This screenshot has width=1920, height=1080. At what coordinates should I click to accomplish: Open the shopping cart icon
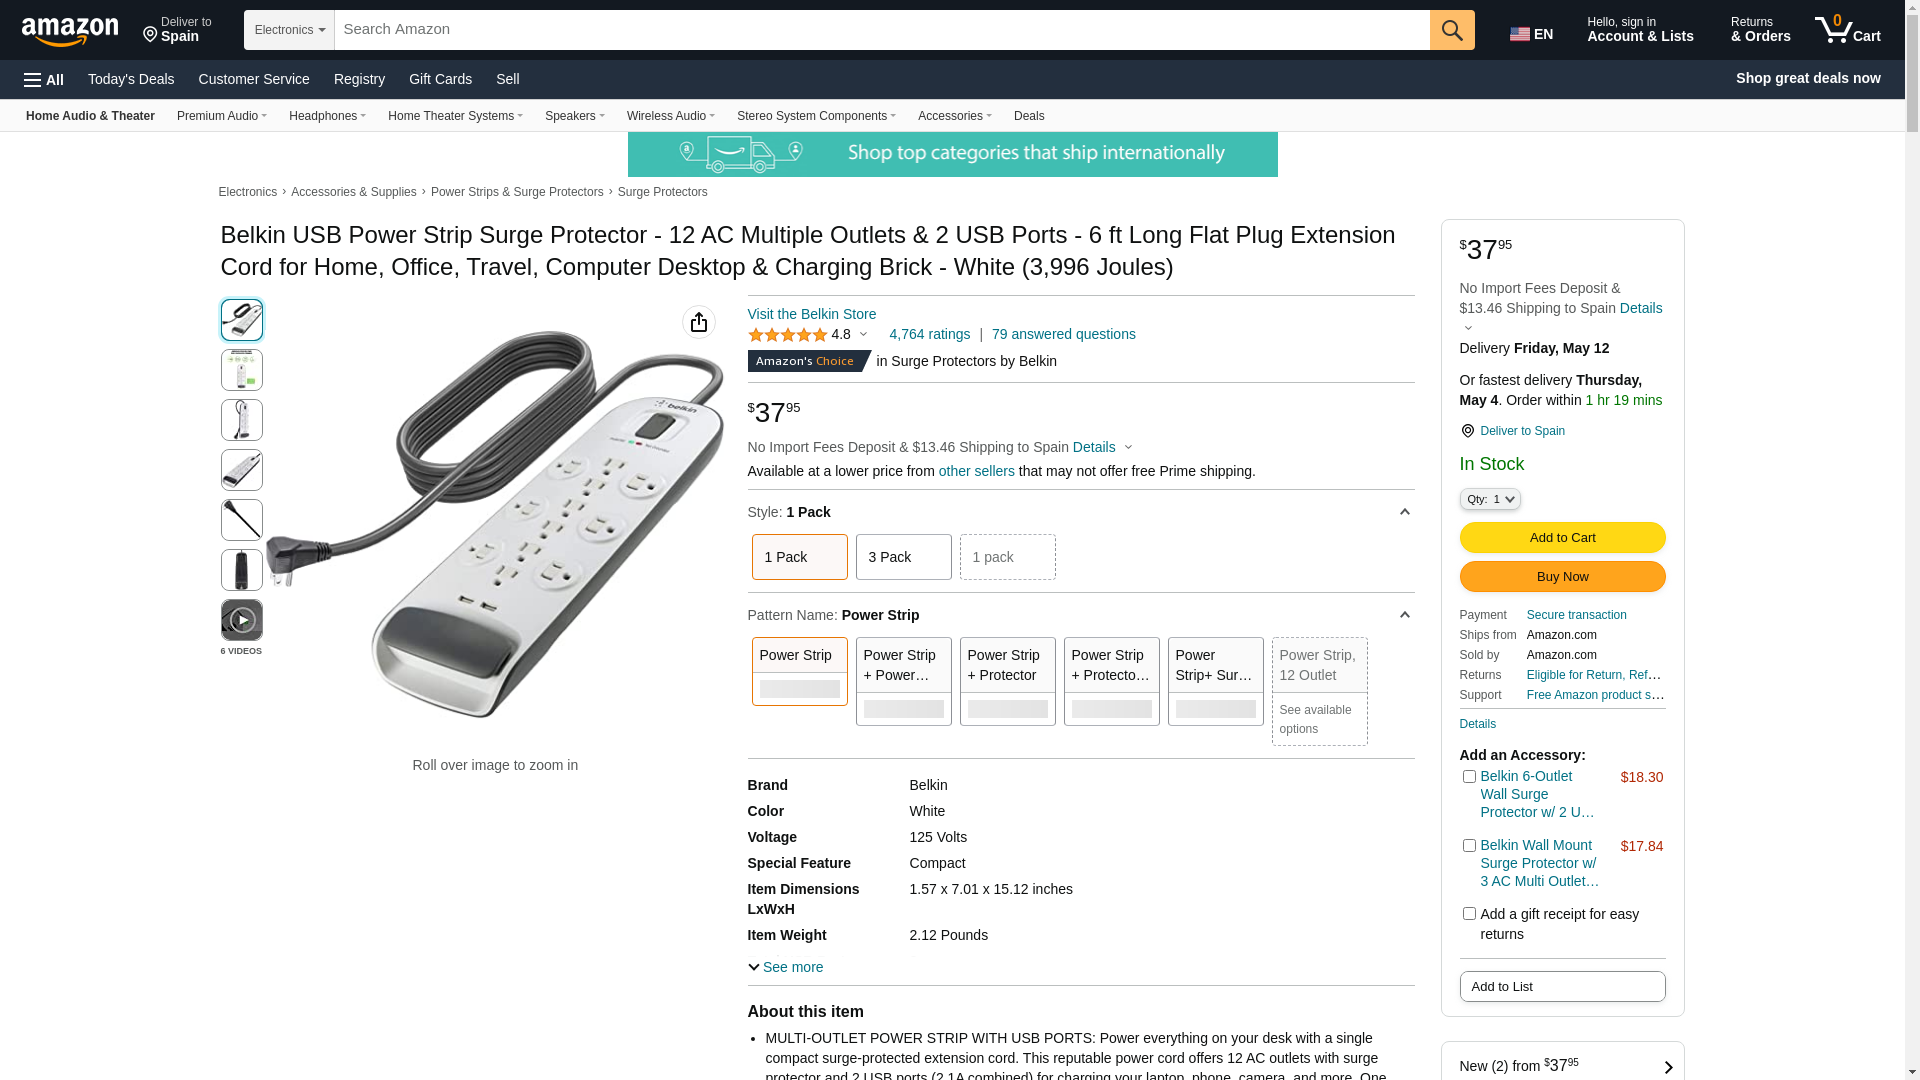[1847, 30]
